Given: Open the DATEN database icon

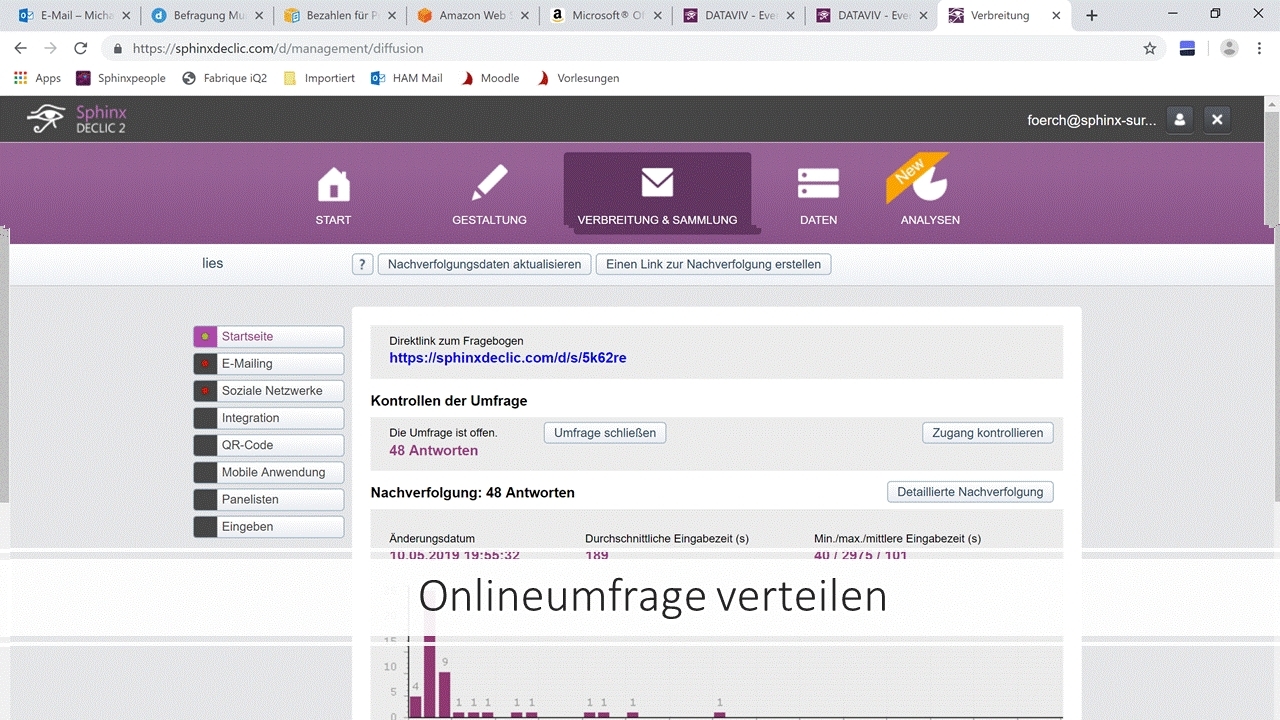Looking at the screenshot, I should pos(818,185).
